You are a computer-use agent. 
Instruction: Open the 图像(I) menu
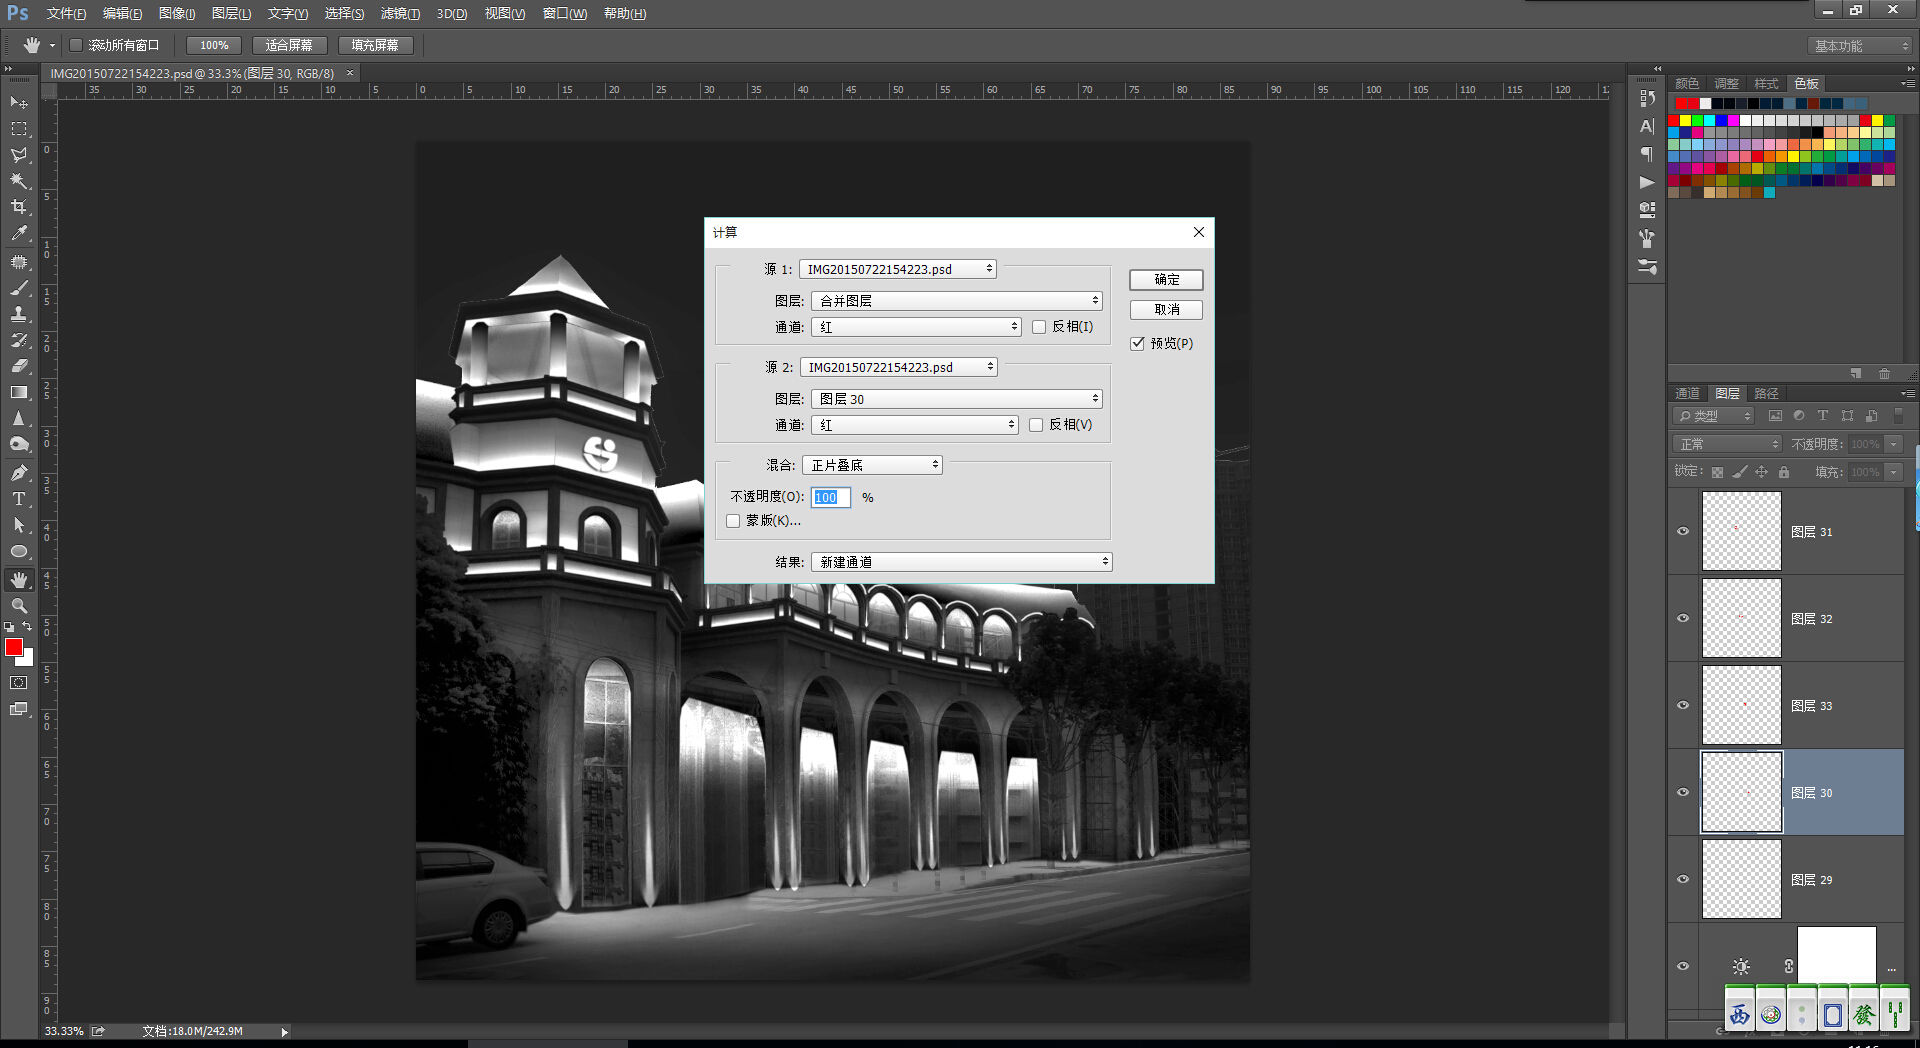point(177,14)
